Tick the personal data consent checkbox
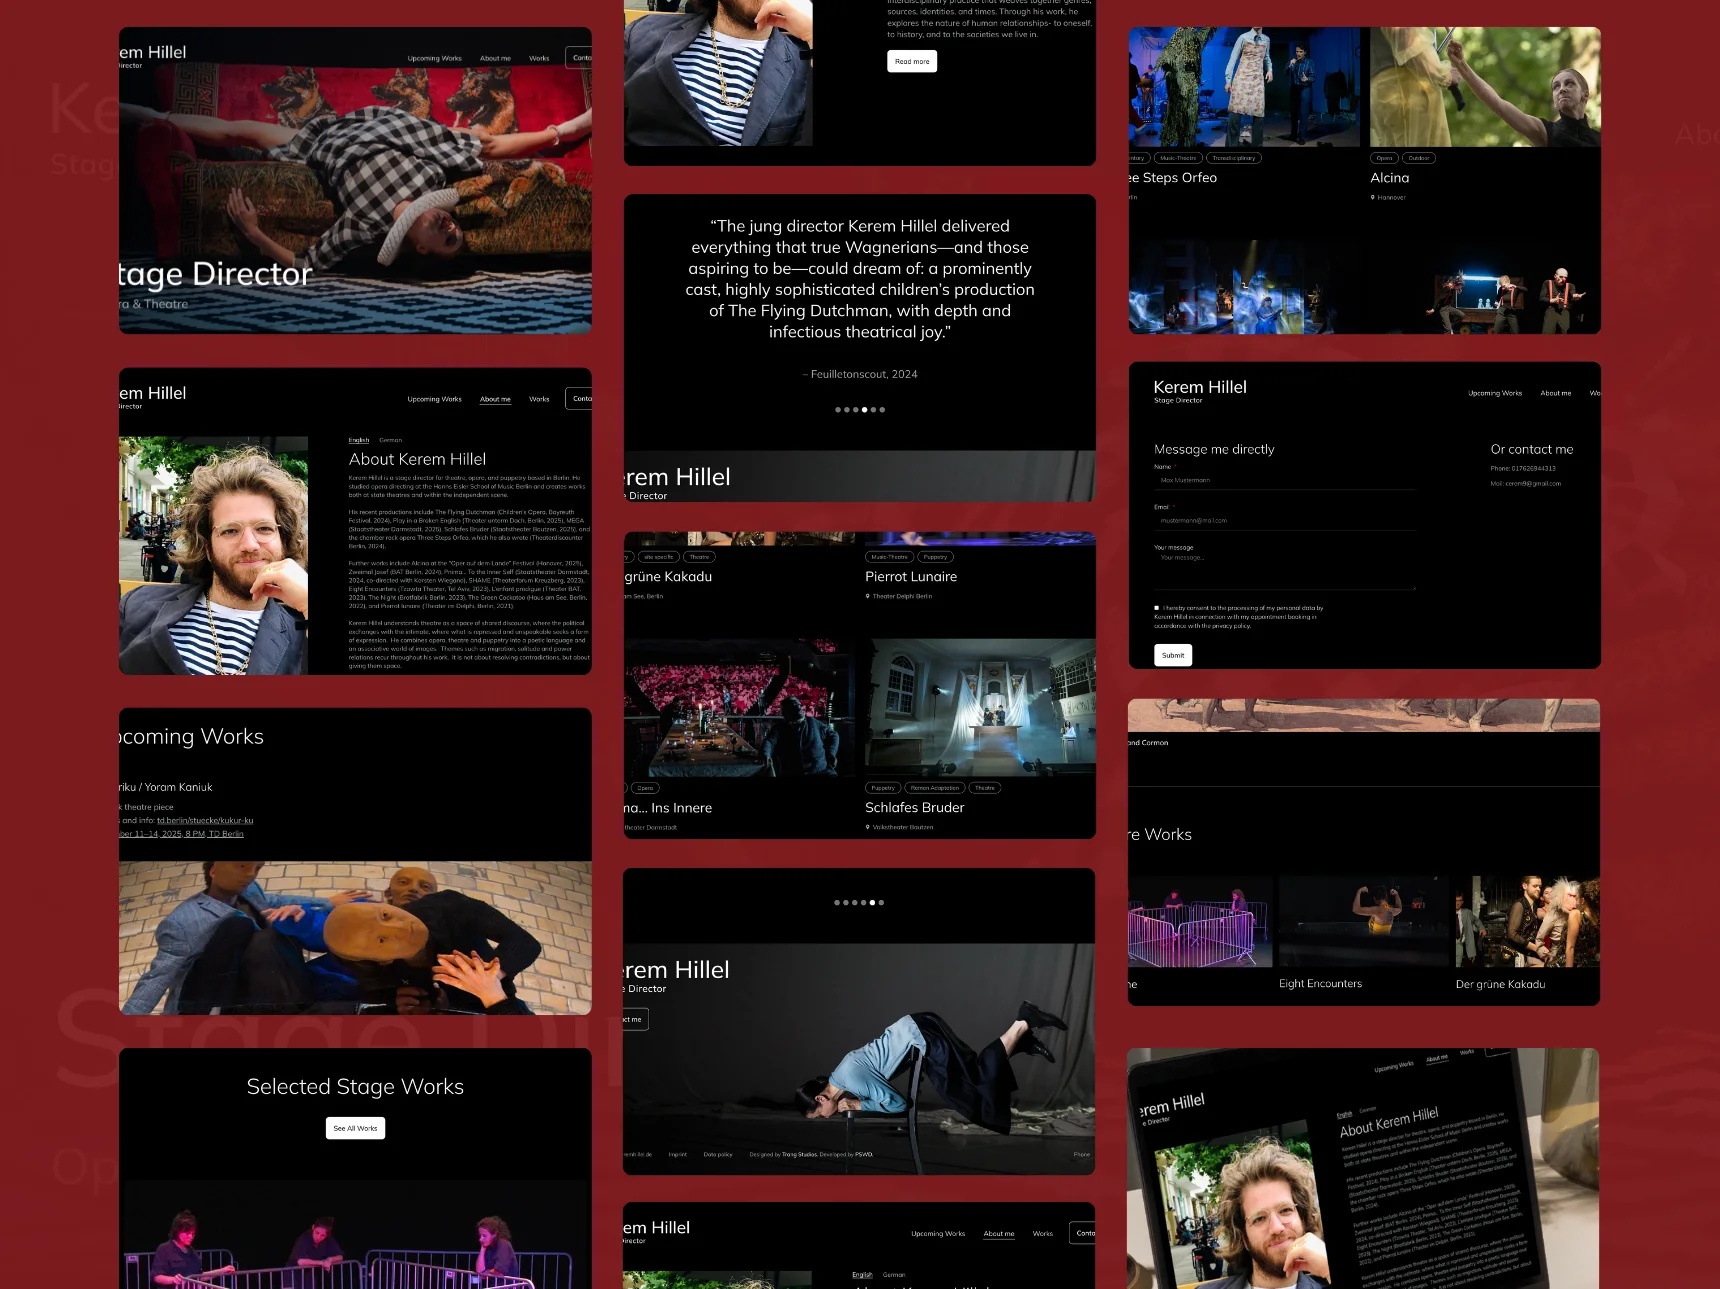1720x1289 pixels. click(1157, 608)
